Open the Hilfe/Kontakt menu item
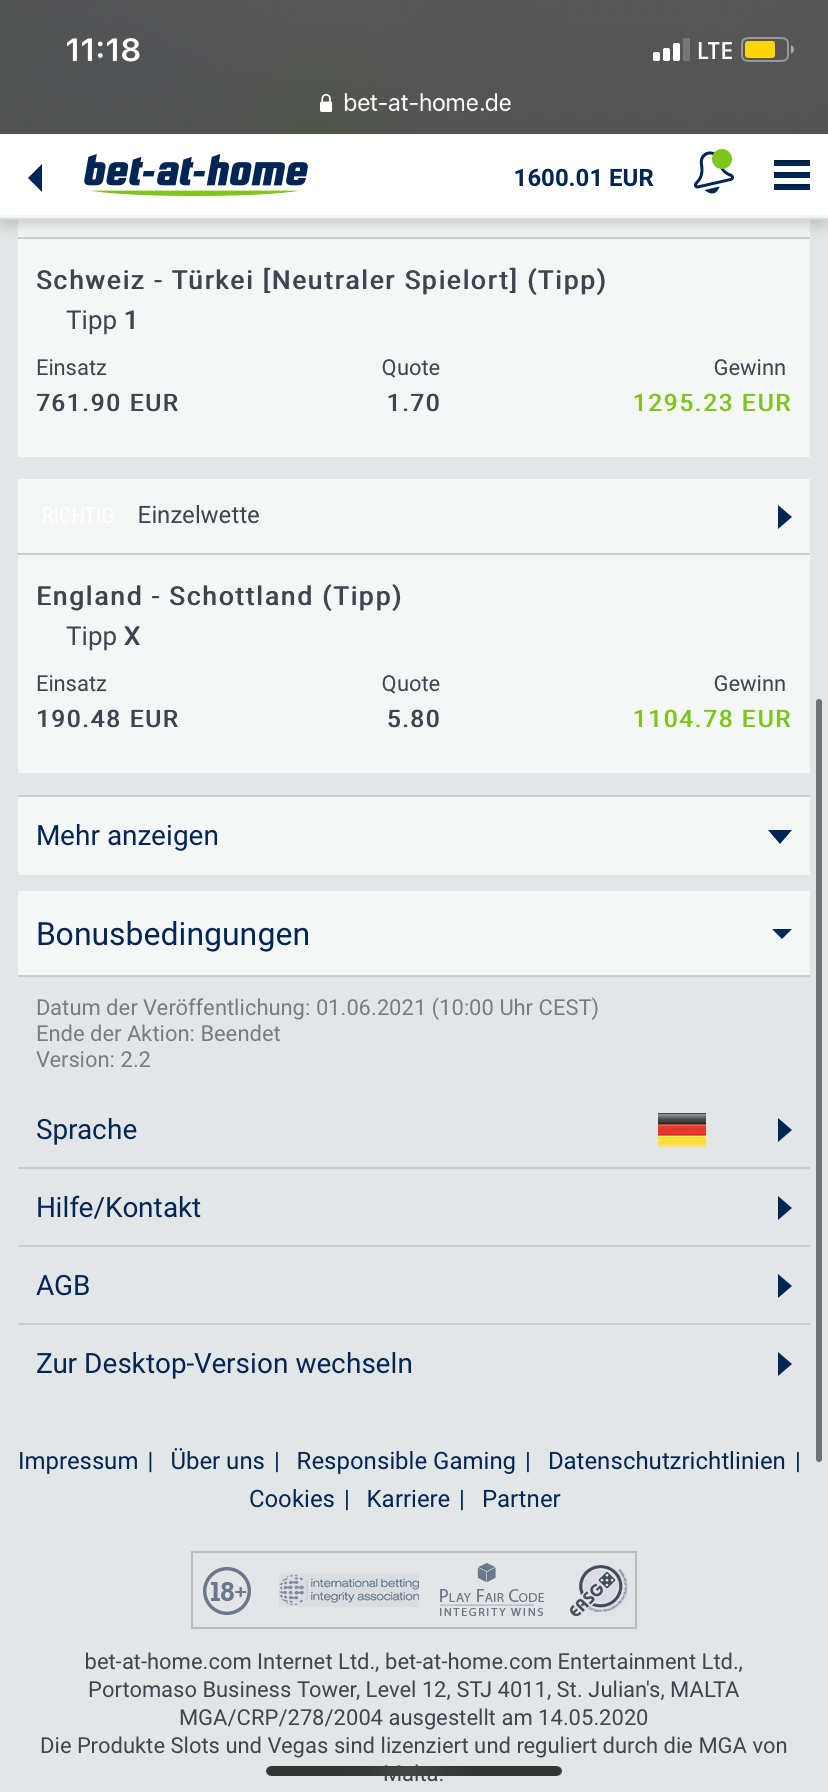The width and height of the screenshot is (828, 1792). click(414, 1208)
